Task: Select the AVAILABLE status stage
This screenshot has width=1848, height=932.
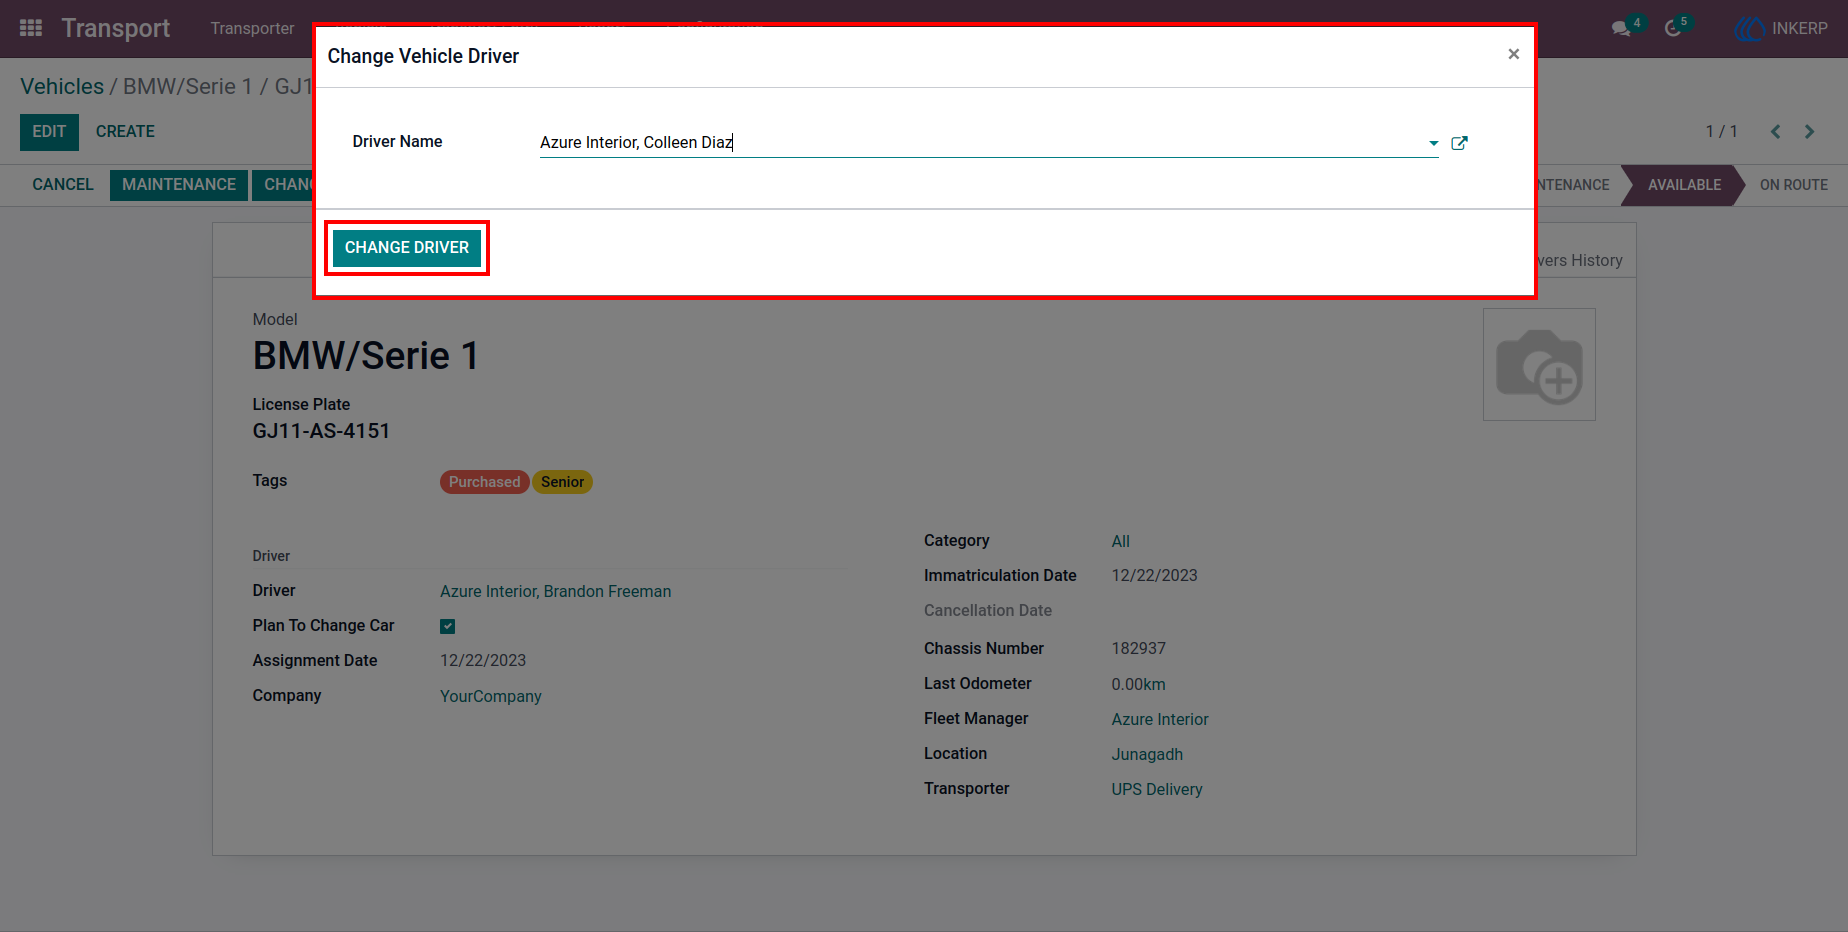Action: pyautogui.click(x=1684, y=185)
